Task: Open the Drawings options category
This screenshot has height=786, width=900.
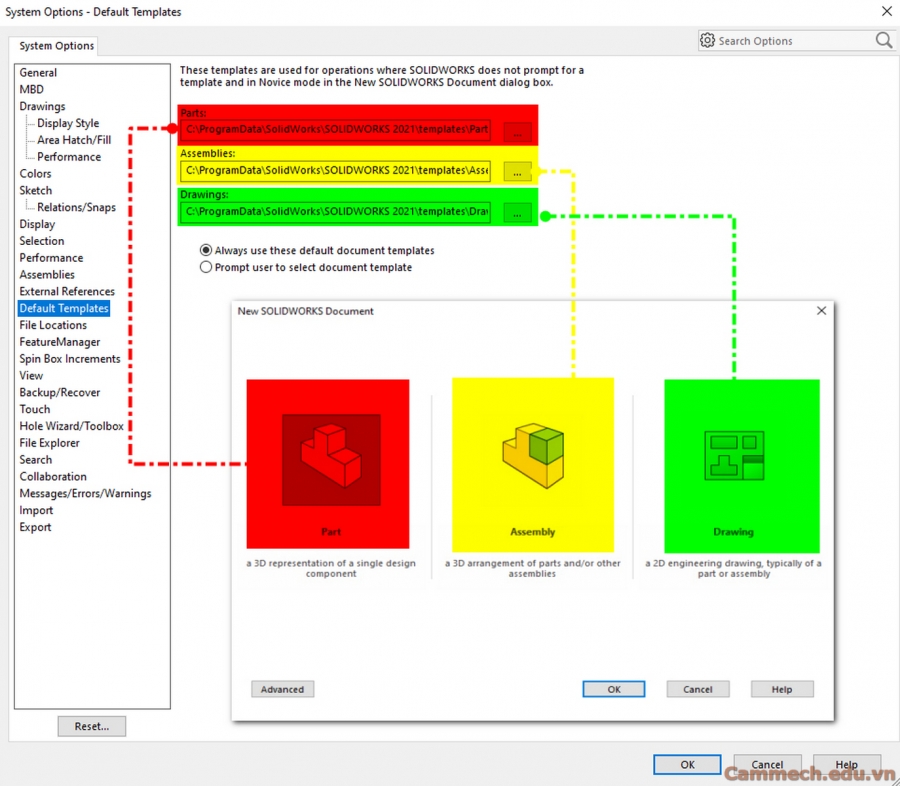Action: click(x=42, y=106)
